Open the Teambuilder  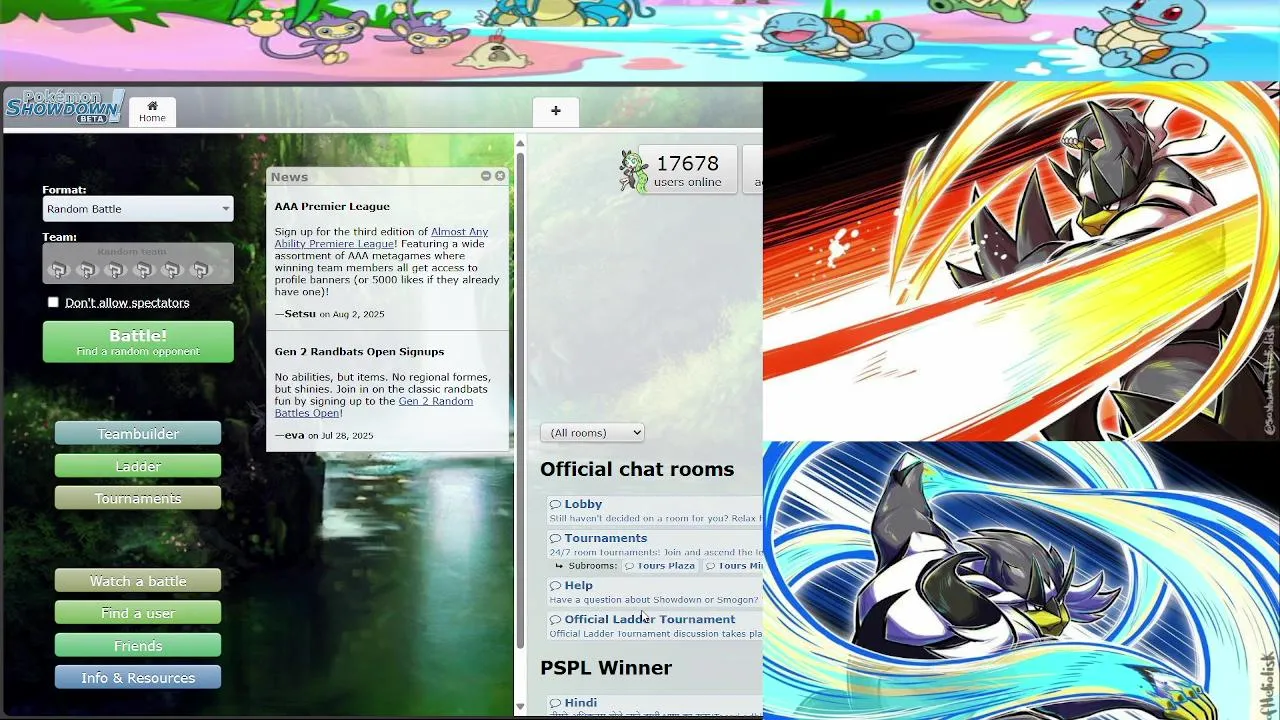pos(138,434)
